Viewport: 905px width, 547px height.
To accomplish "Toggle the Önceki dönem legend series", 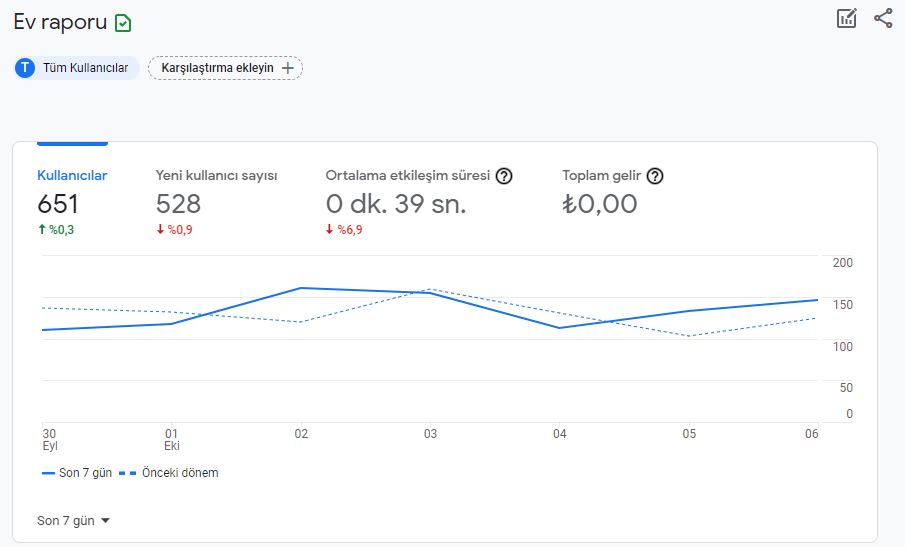I will (x=169, y=473).
